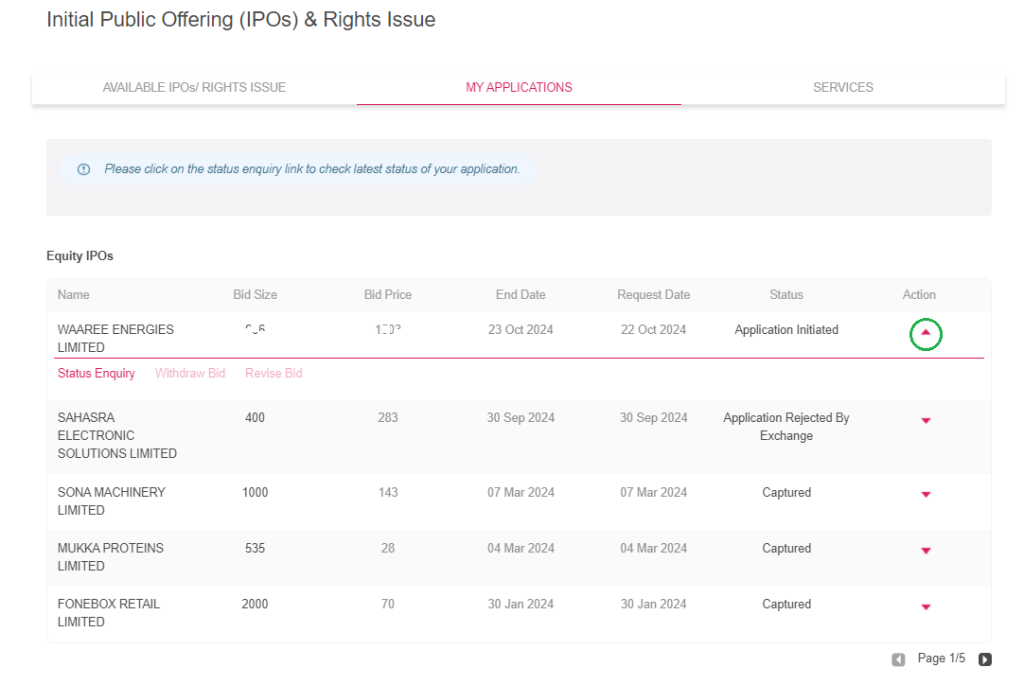Click the info icon beside the status message
Image resolution: width=1024 pixels, height=685 pixels.
pyautogui.click(x=83, y=169)
